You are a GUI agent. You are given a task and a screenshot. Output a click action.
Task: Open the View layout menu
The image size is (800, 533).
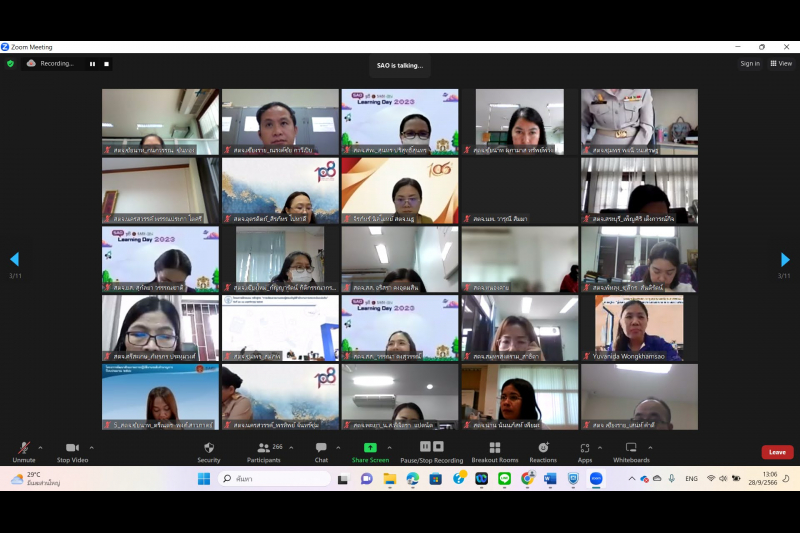click(781, 64)
